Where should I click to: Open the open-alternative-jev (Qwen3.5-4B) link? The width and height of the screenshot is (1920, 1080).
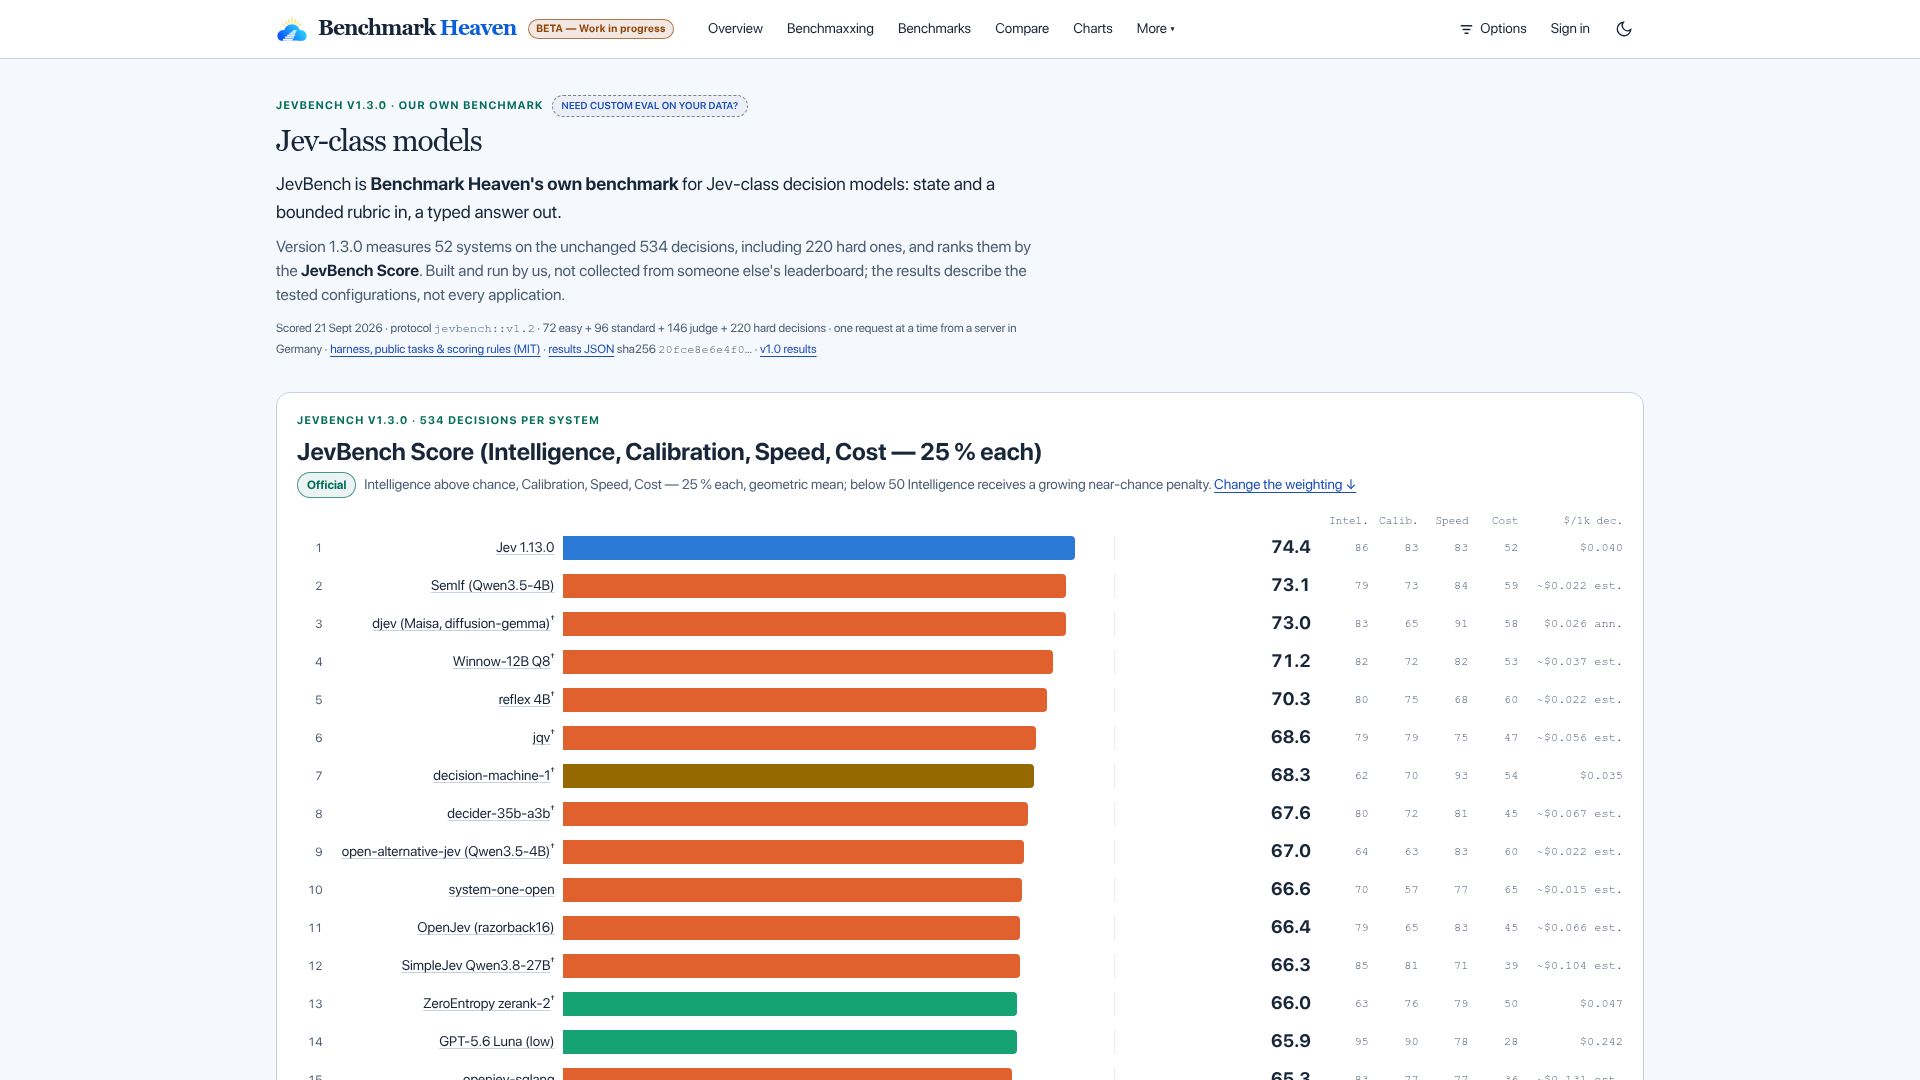[x=446, y=852]
